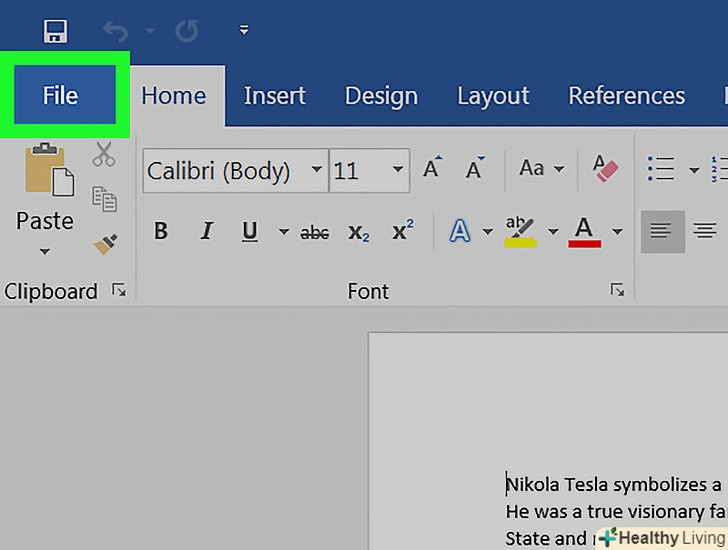Click the Grow Font icon
This screenshot has width=728, height=550.
[x=432, y=168]
